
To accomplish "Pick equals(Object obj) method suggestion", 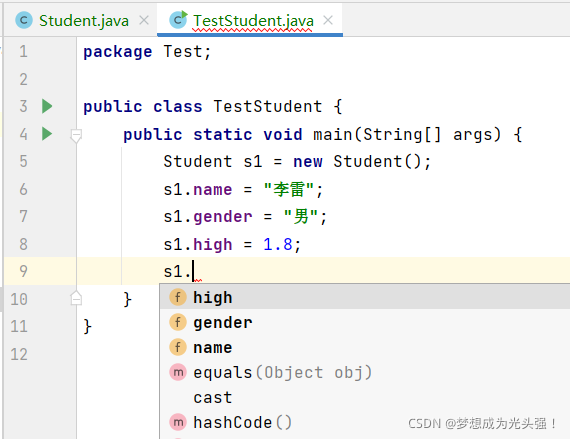I will [365, 372].
